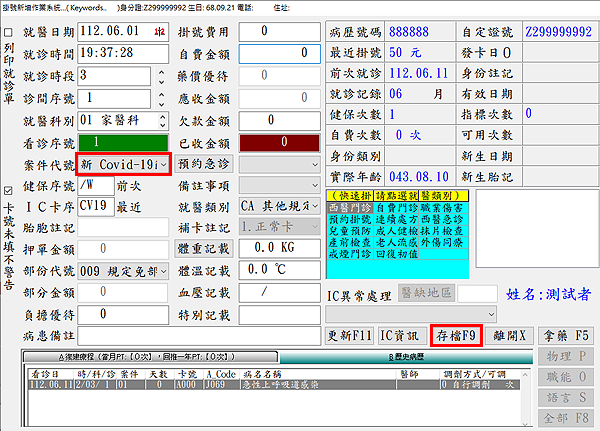Click the 預約急診 button
The width and height of the screenshot is (600, 431).
203,164
